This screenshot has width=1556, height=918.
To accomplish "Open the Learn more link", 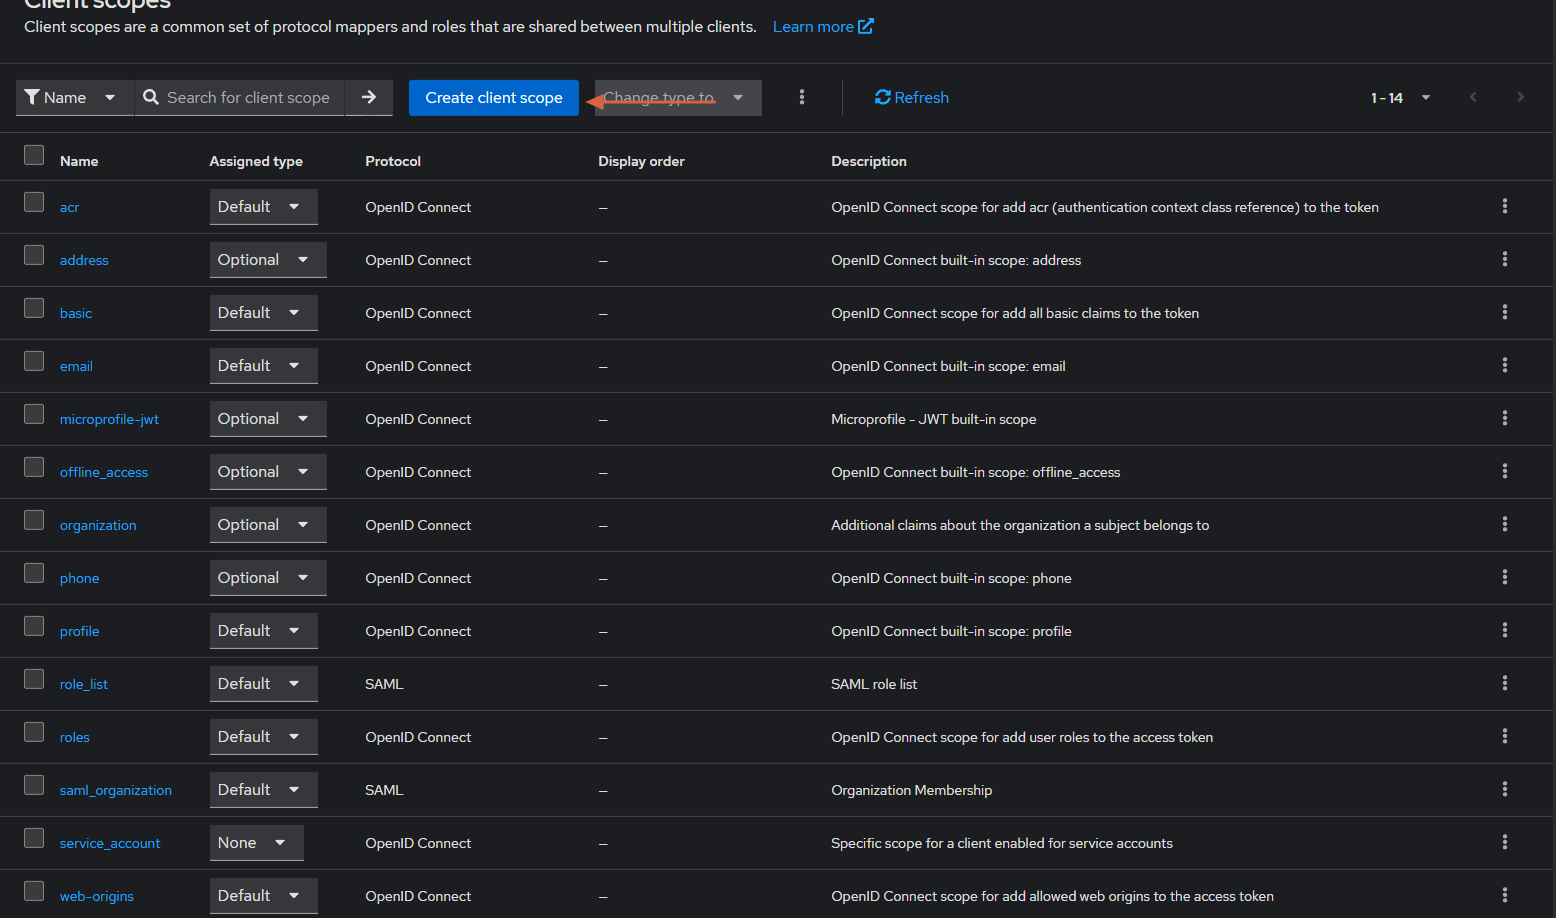I will point(823,26).
